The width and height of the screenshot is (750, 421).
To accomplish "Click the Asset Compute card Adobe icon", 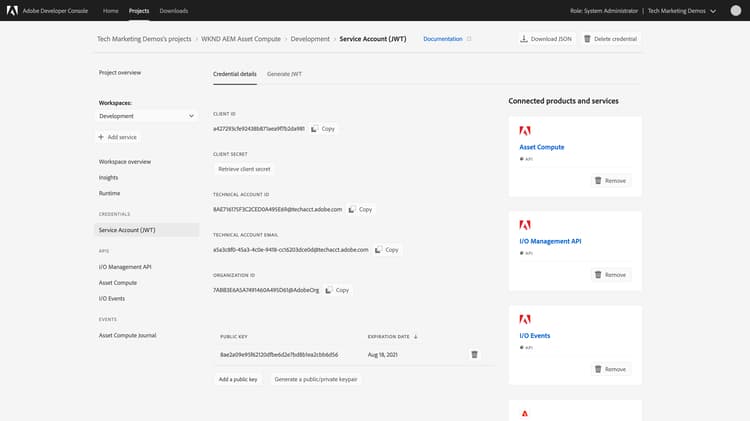I will [525, 131].
